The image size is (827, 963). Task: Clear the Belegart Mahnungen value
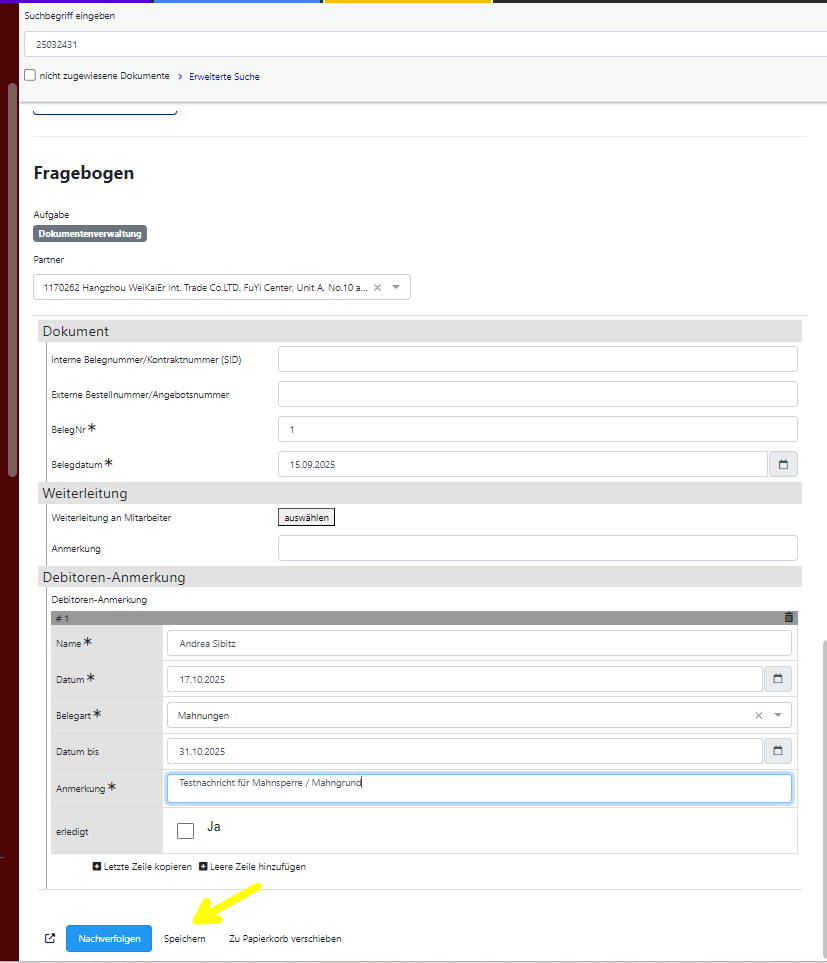(x=758, y=715)
